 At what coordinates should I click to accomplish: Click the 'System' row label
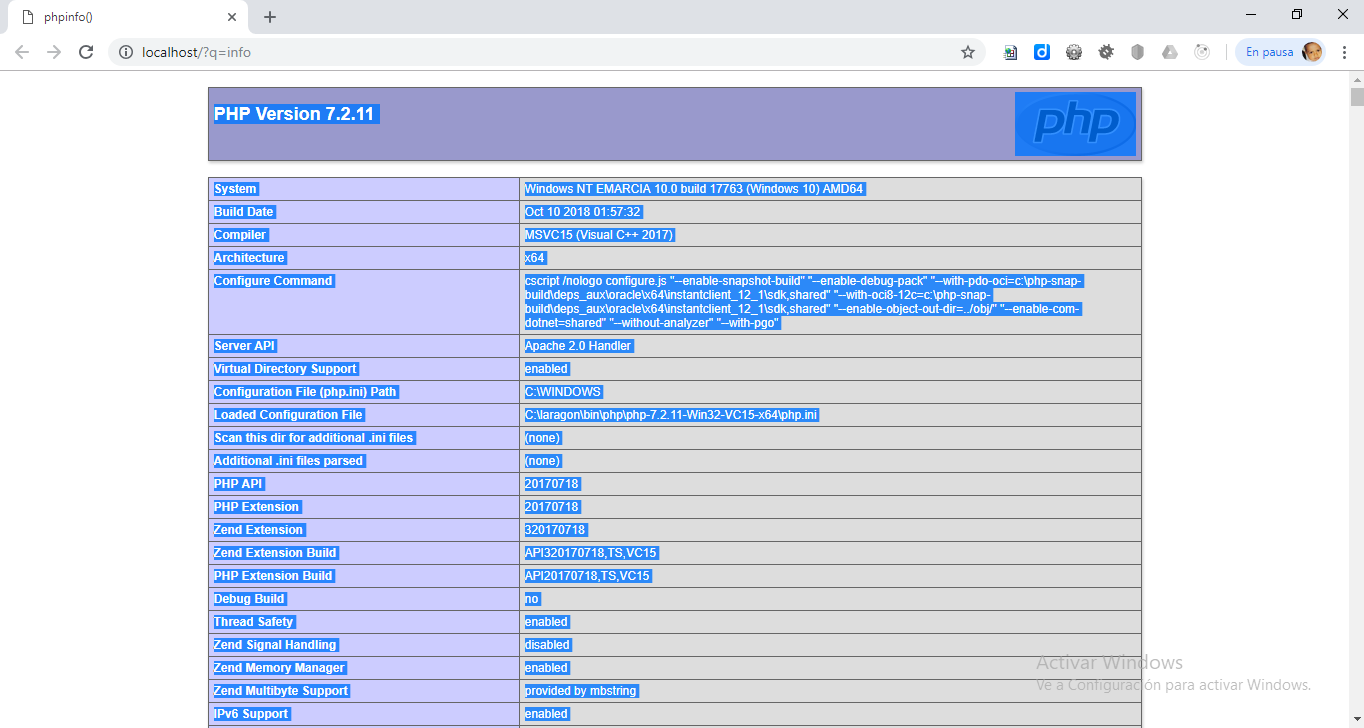click(x=235, y=189)
